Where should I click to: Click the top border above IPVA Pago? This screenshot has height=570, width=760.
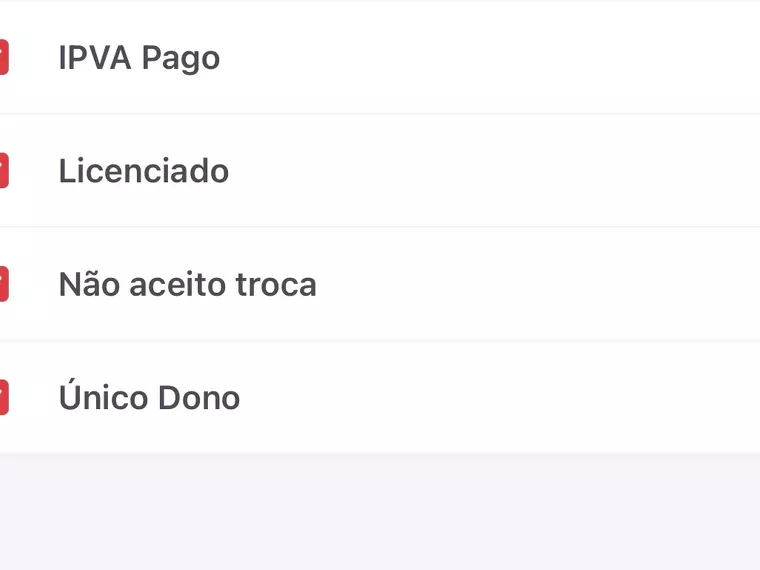click(380, 1)
